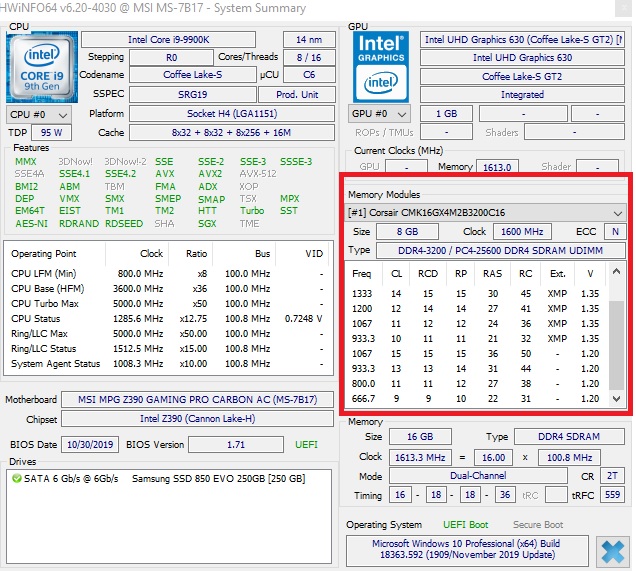
Task: Click the 1333 XMP timing row
Action: (x=477, y=294)
